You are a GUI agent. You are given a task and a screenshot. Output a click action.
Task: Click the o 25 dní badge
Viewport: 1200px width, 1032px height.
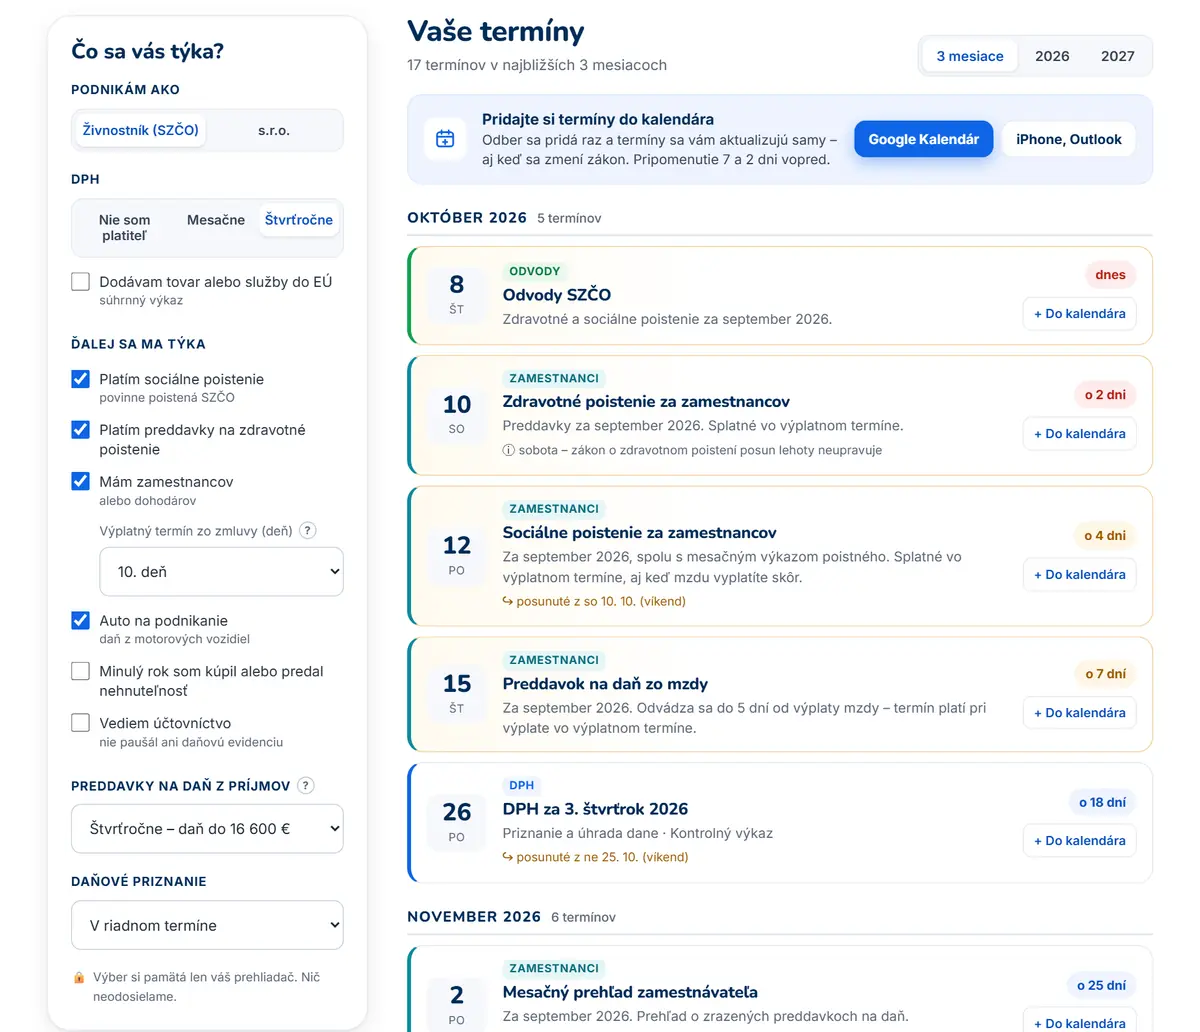point(1101,986)
